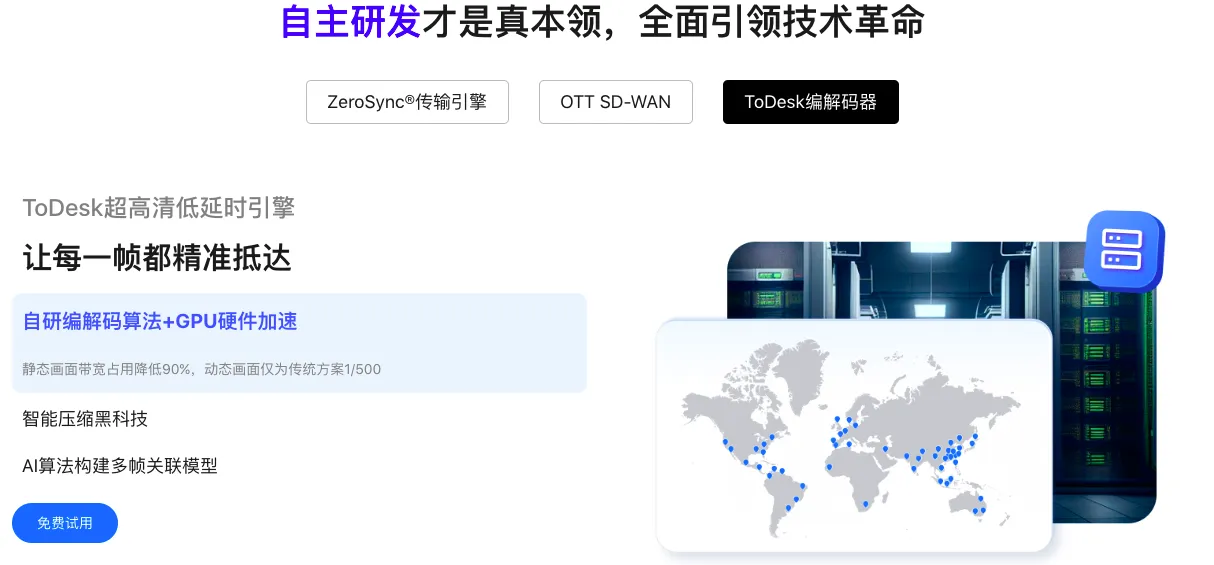Select 自研编解码算法+GPU硬件加速 feature card
Image resolution: width=1214 pixels, height=565 pixels.
[299, 343]
